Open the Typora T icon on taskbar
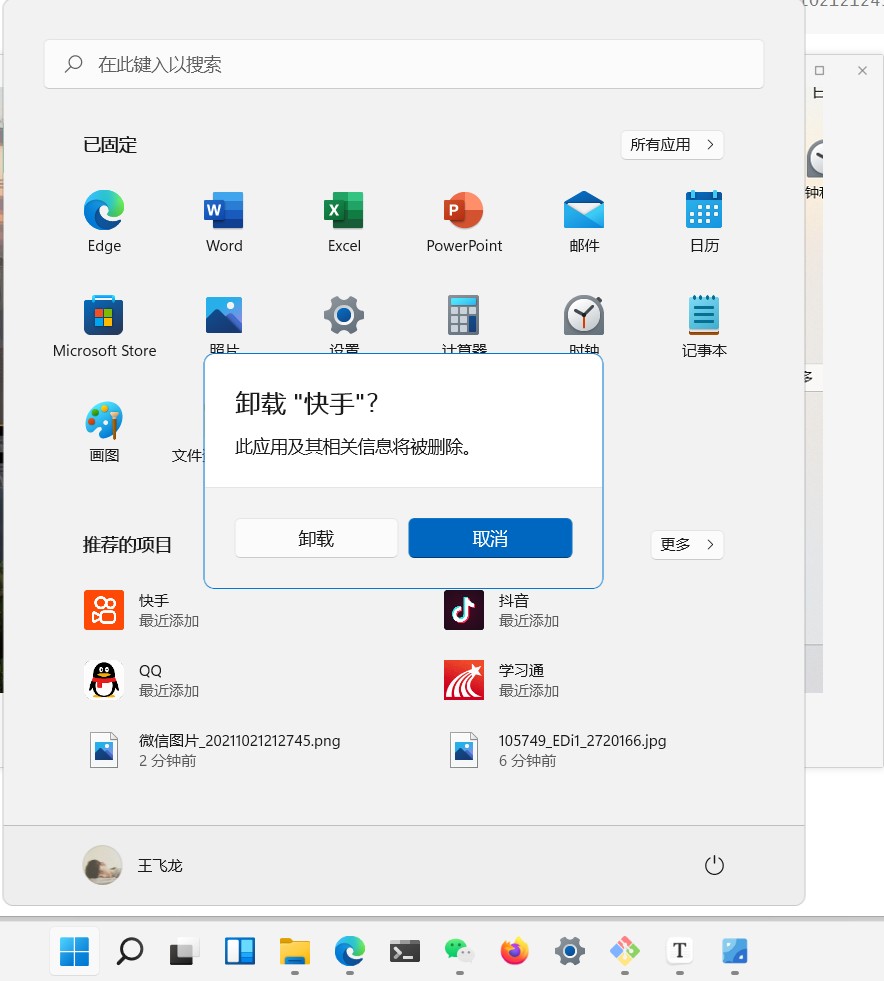The width and height of the screenshot is (884, 981). pyautogui.click(x=679, y=951)
